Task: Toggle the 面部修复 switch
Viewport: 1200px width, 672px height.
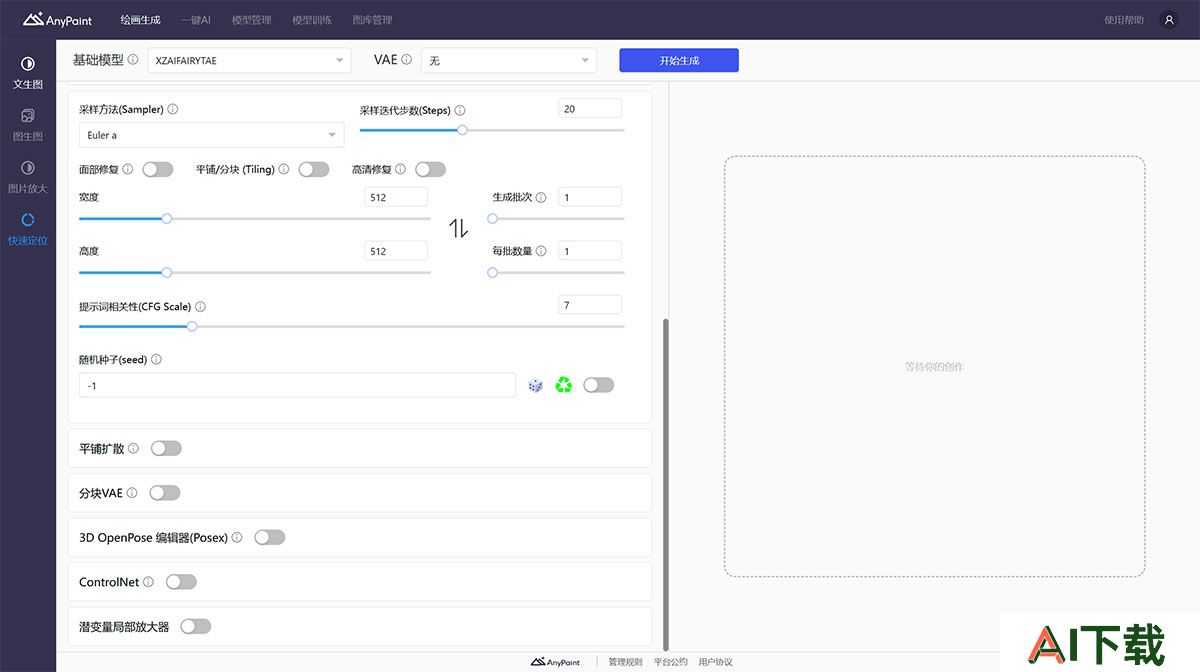Action: tap(158, 170)
